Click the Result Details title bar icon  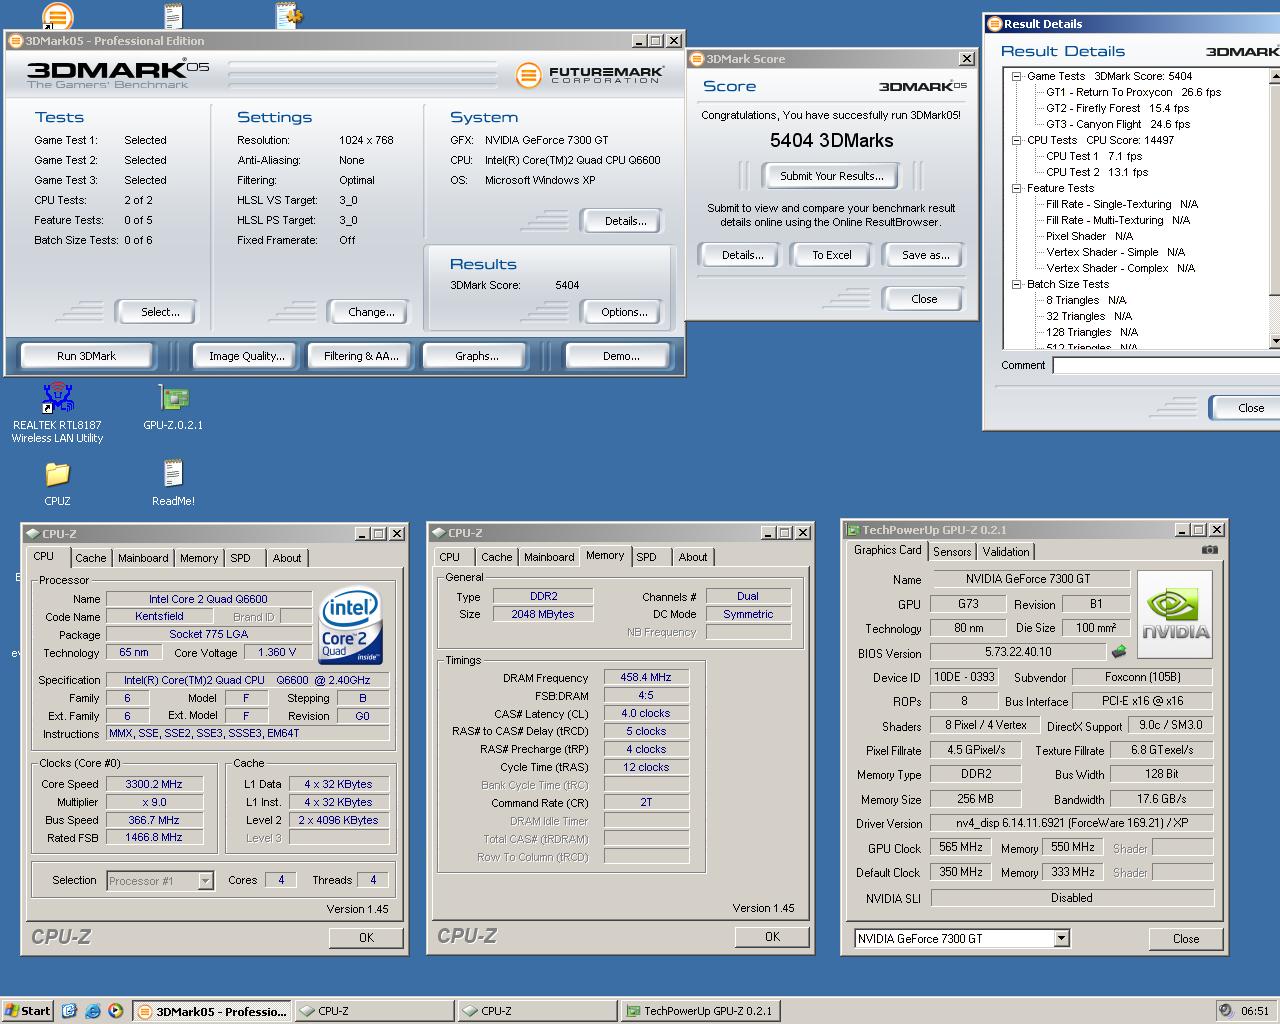tap(994, 24)
